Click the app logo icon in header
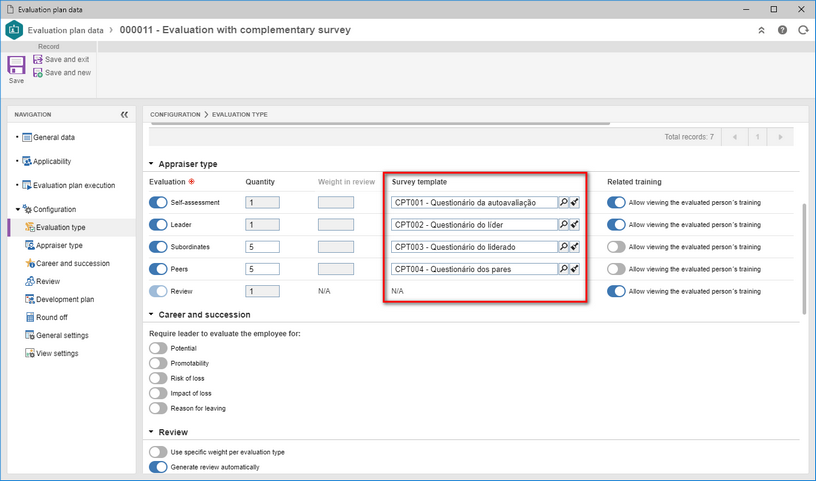Screen dimensions: 816x481 coord(14,30)
